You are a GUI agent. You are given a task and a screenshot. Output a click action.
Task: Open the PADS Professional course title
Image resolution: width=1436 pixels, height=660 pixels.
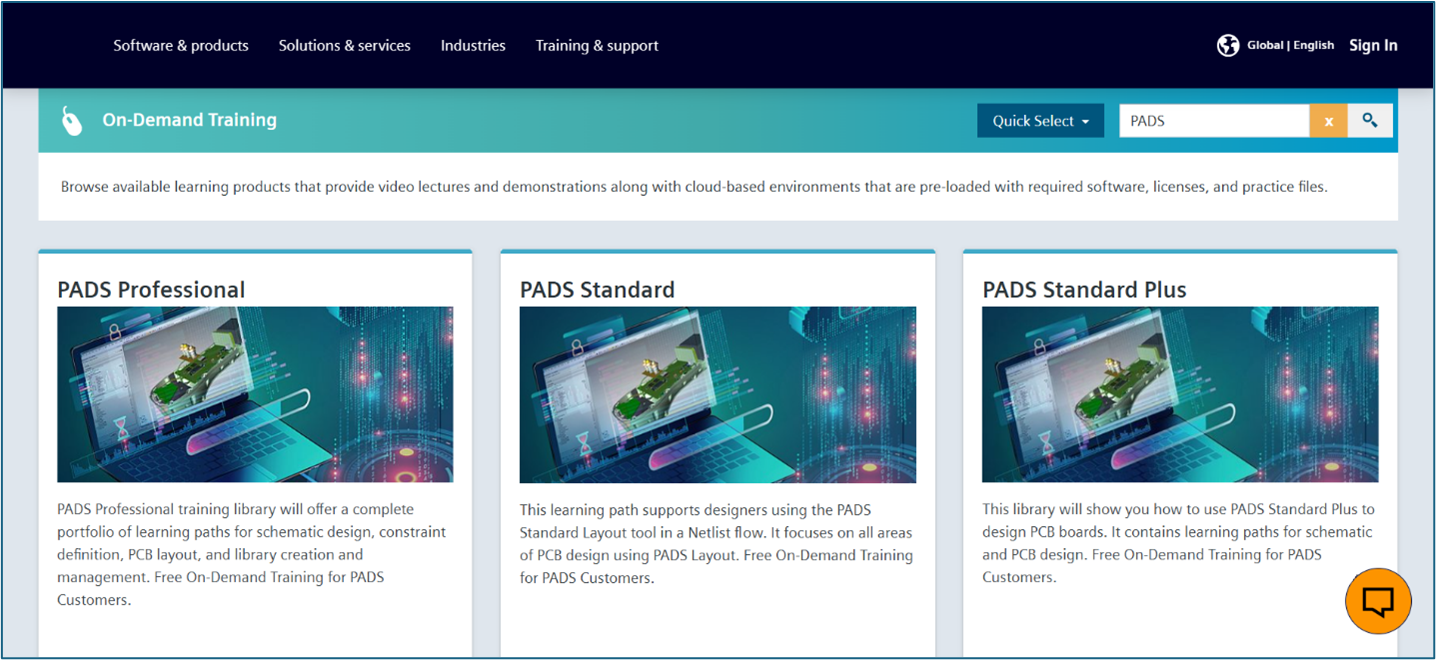point(151,290)
